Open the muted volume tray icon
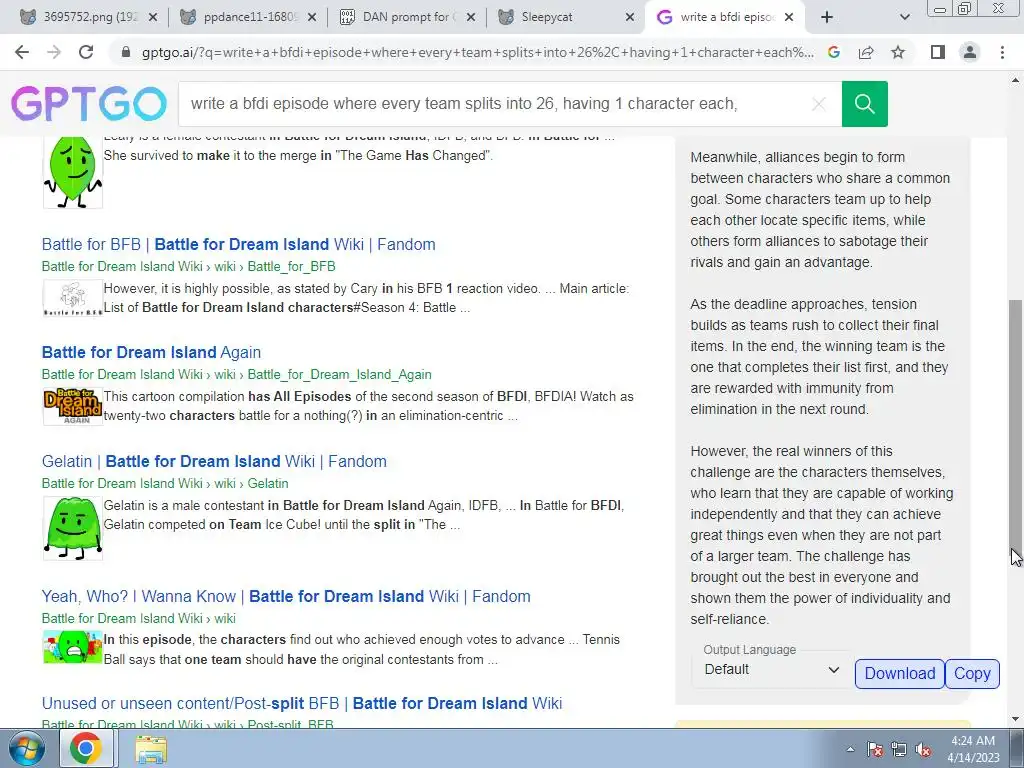The height and width of the screenshot is (768, 1024). pos(923,749)
